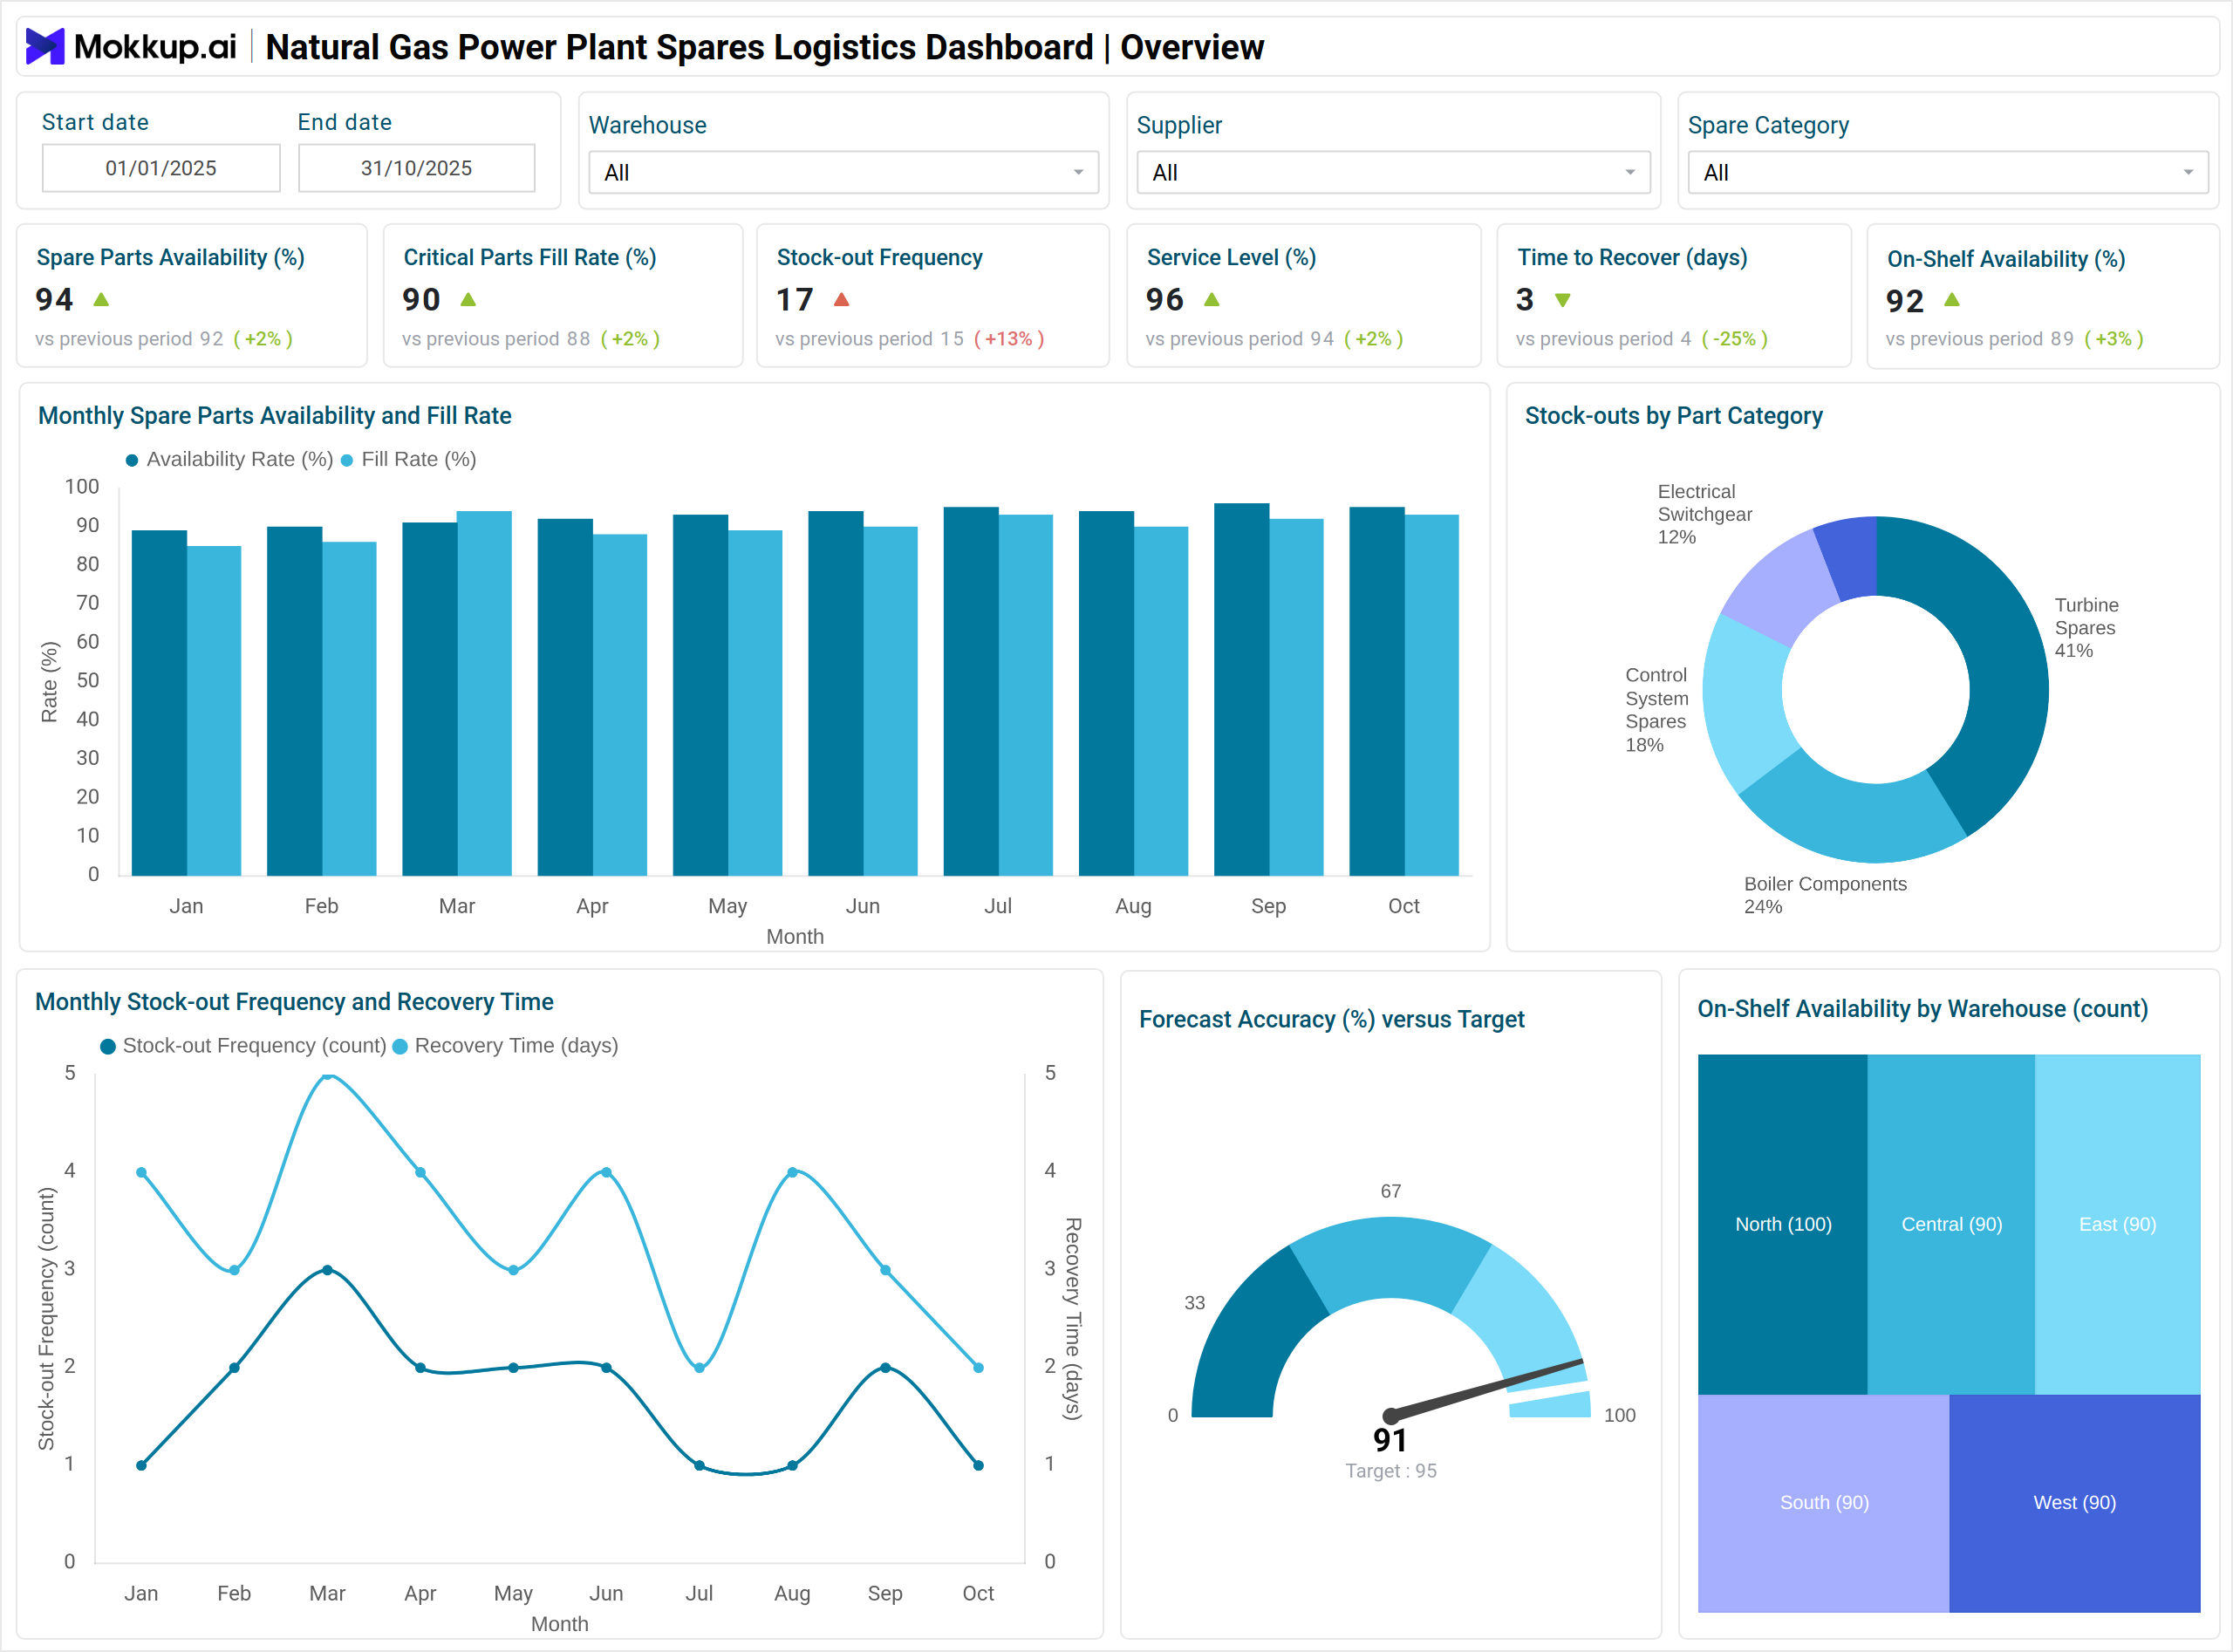Viewport: 2233px width, 1652px height.
Task: Click the Boiler Components 24% label
Action: tap(1825, 895)
